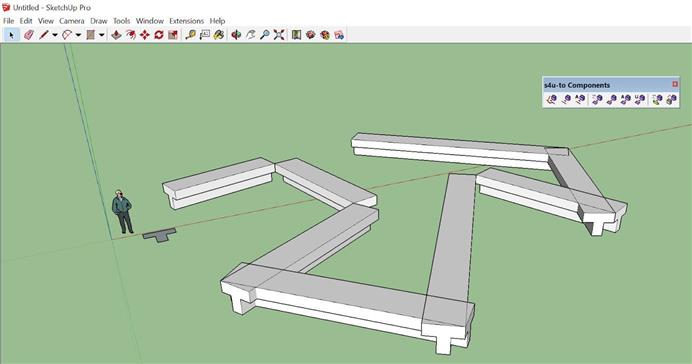Open the Window menu

(x=150, y=21)
